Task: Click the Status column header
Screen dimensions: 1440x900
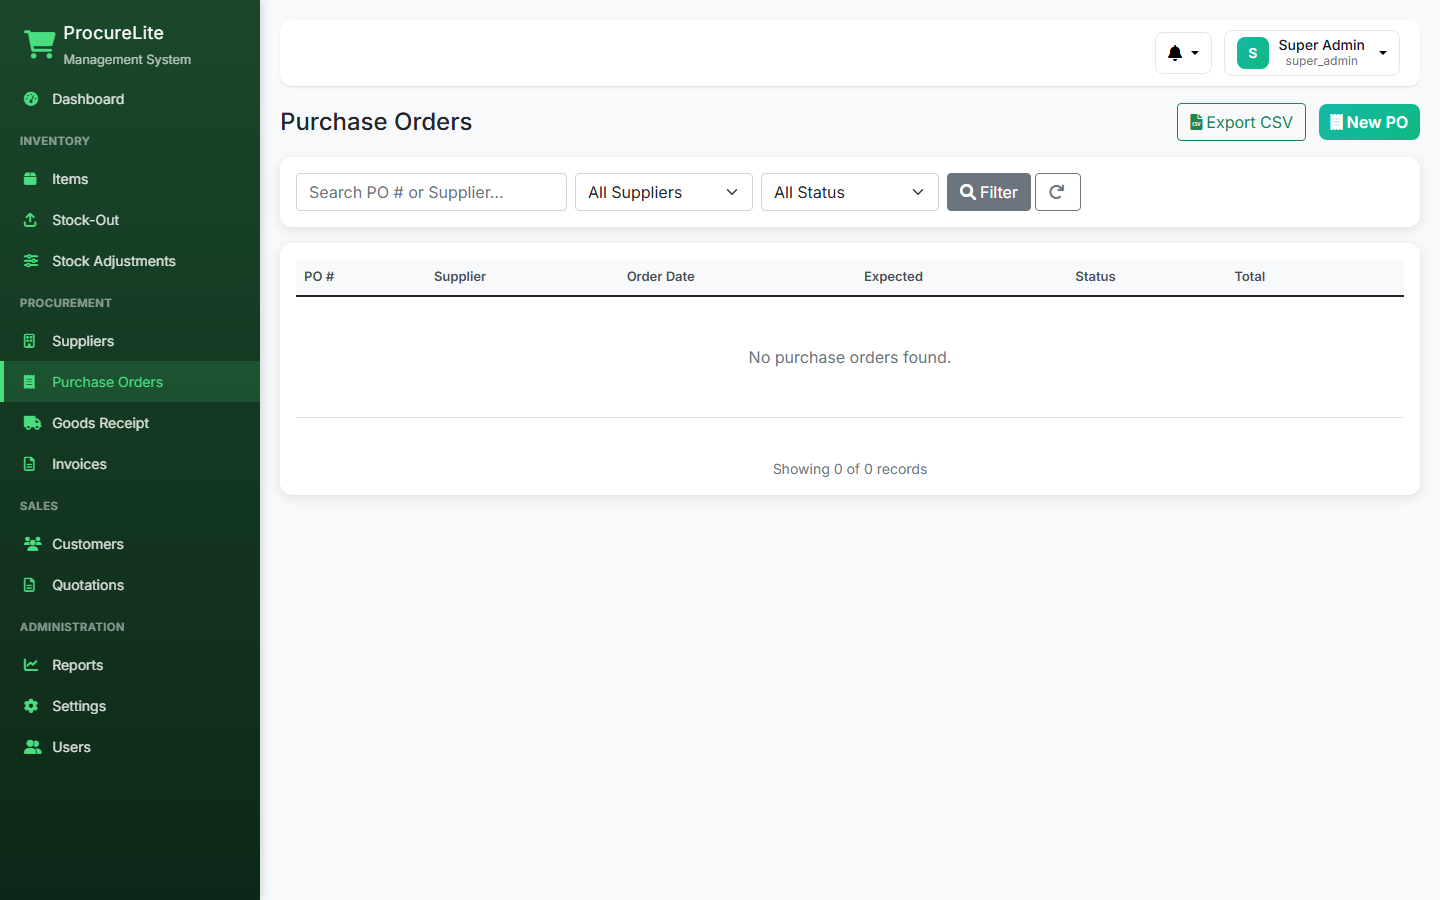Action: click(x=1095, y=277)
